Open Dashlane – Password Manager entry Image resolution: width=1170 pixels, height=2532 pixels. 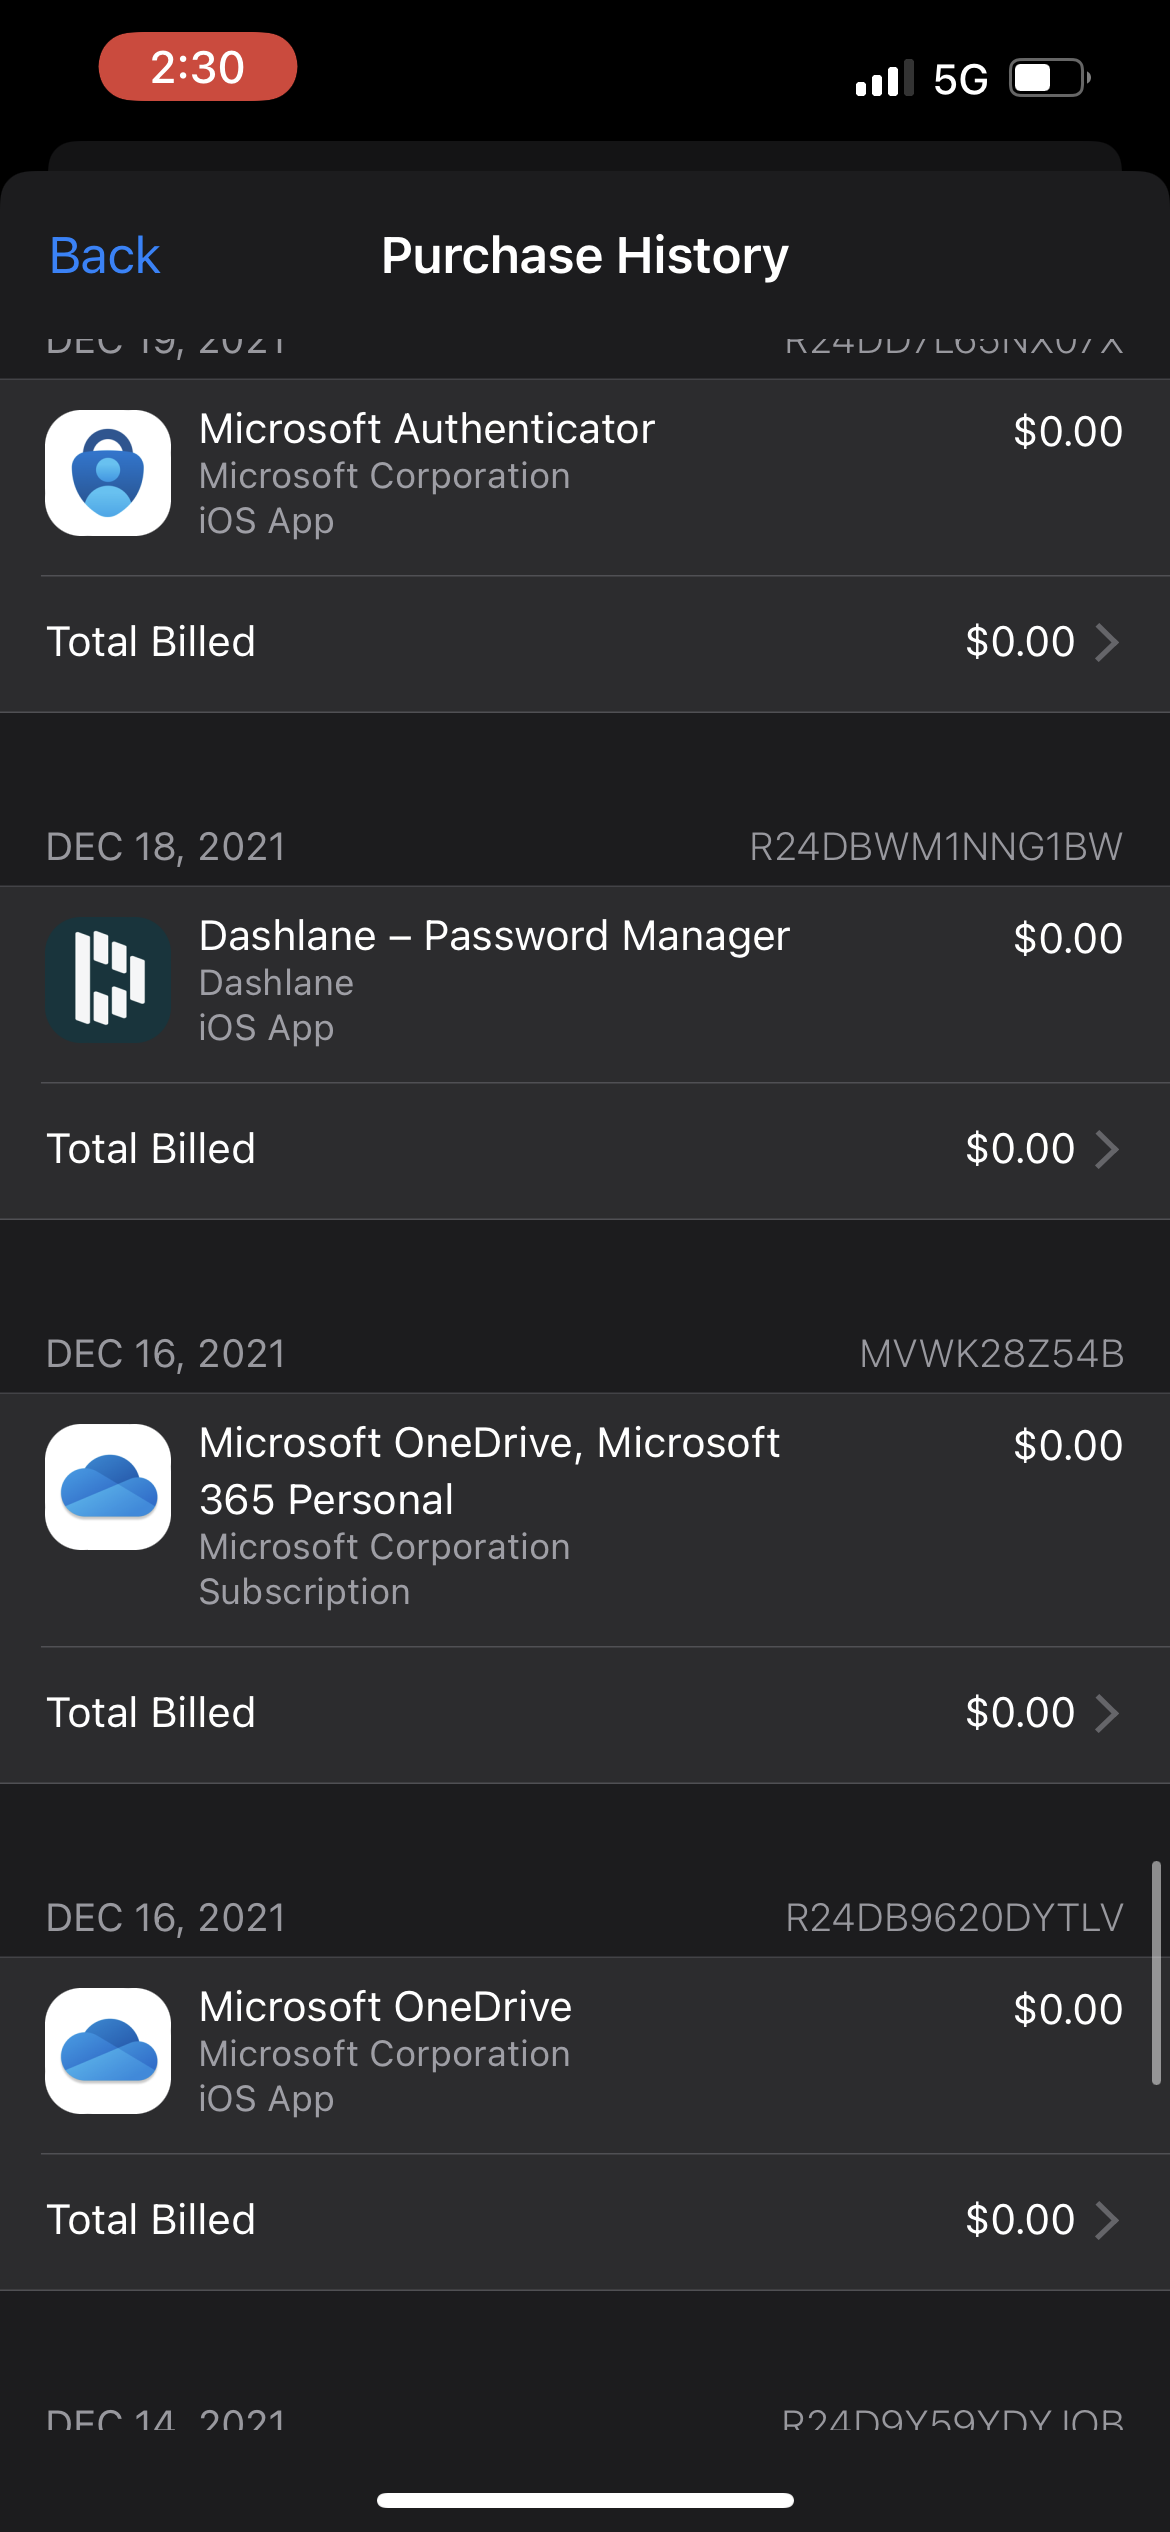pyautogui.click(x=494, y=936)
